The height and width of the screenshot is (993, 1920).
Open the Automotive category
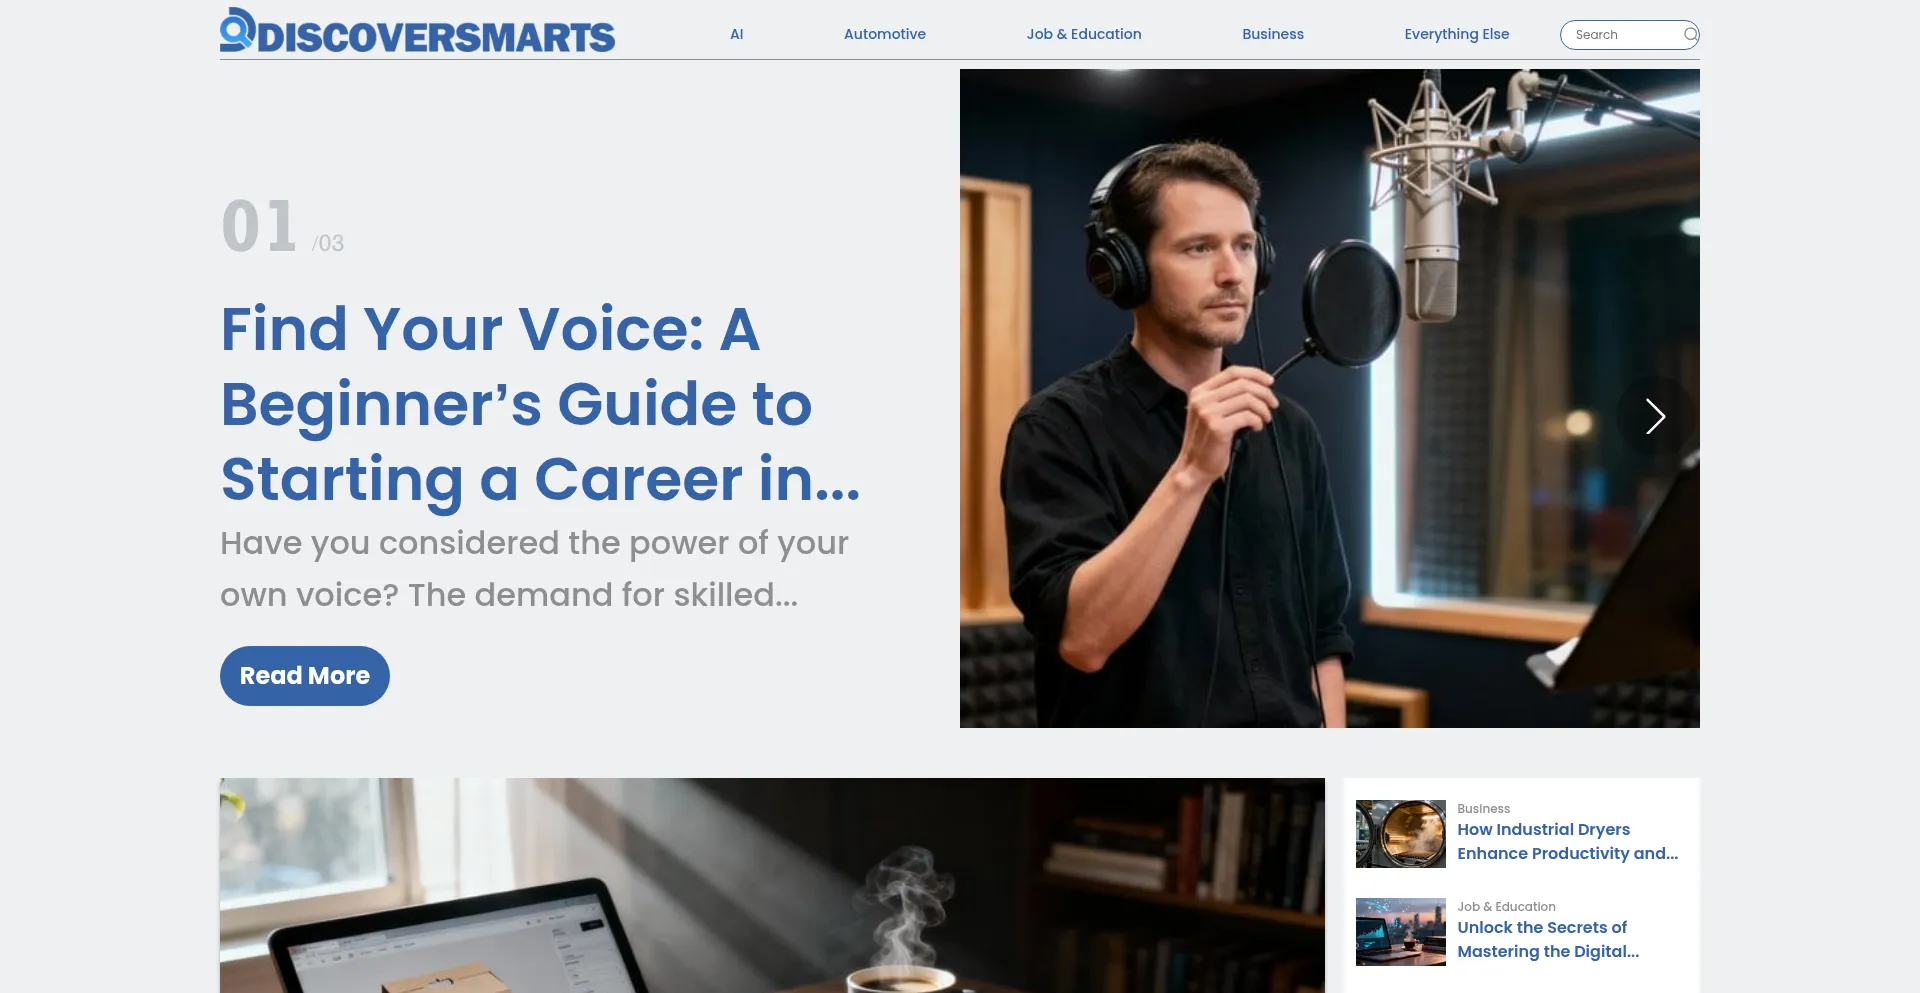[x=884, y=34]
